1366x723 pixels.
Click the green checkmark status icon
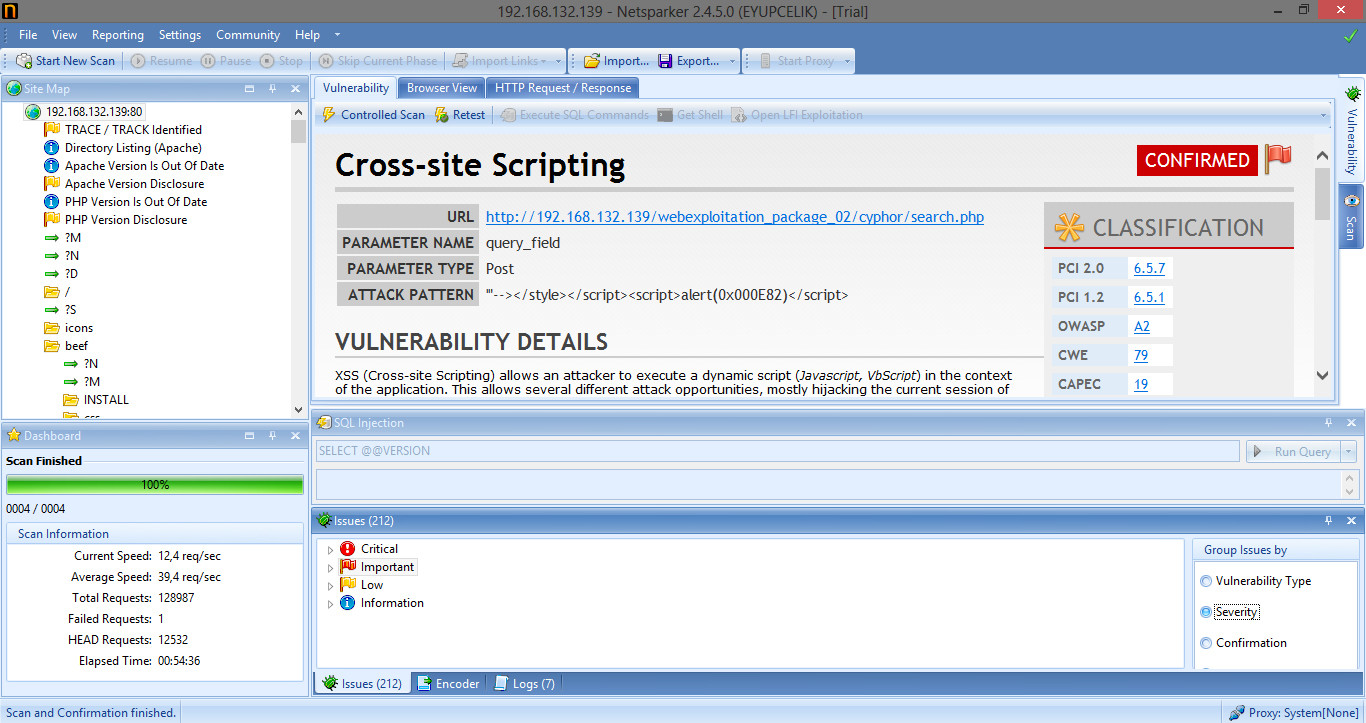tap(1351, 36)
